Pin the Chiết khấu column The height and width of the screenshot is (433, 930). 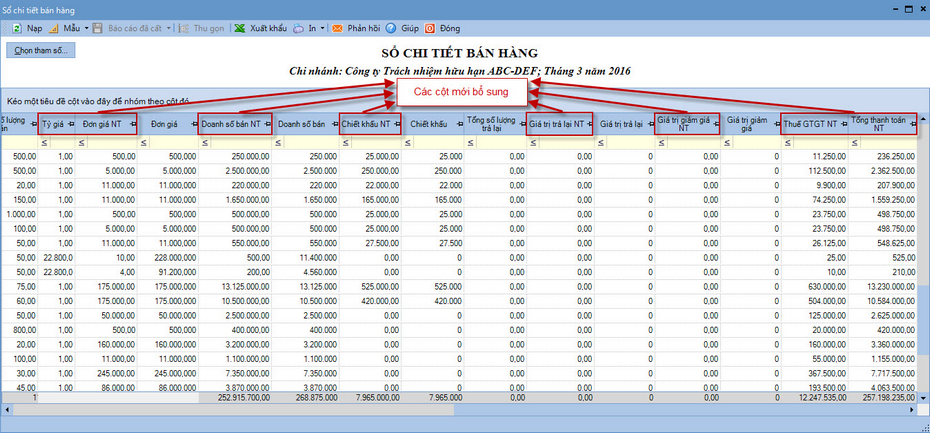(458, 123)
